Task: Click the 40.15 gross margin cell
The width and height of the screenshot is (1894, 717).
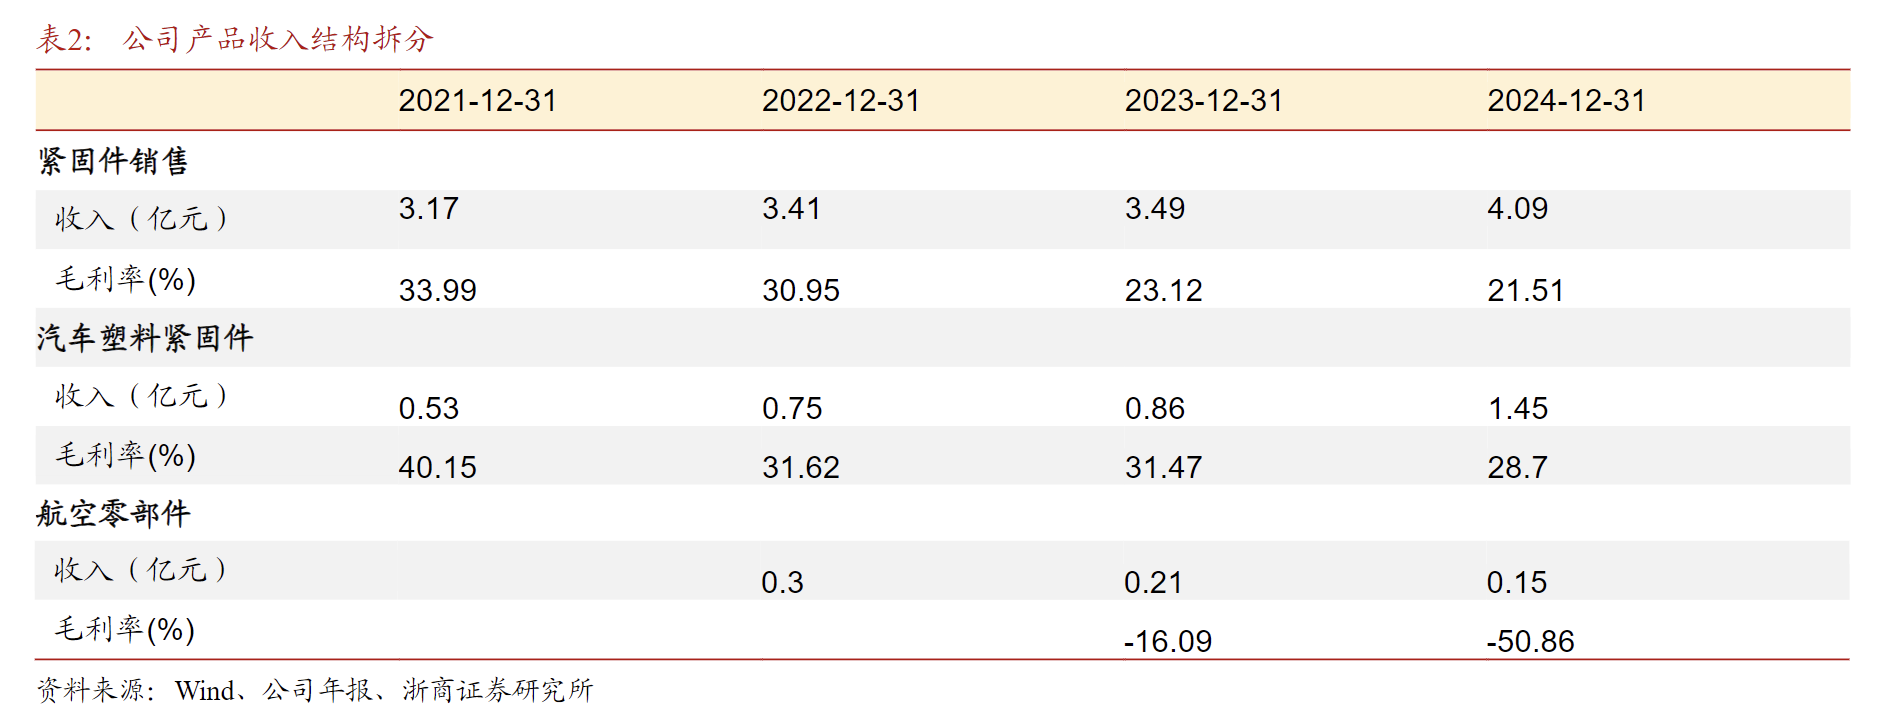Action: pyautogui.click(x=437, y=468)
